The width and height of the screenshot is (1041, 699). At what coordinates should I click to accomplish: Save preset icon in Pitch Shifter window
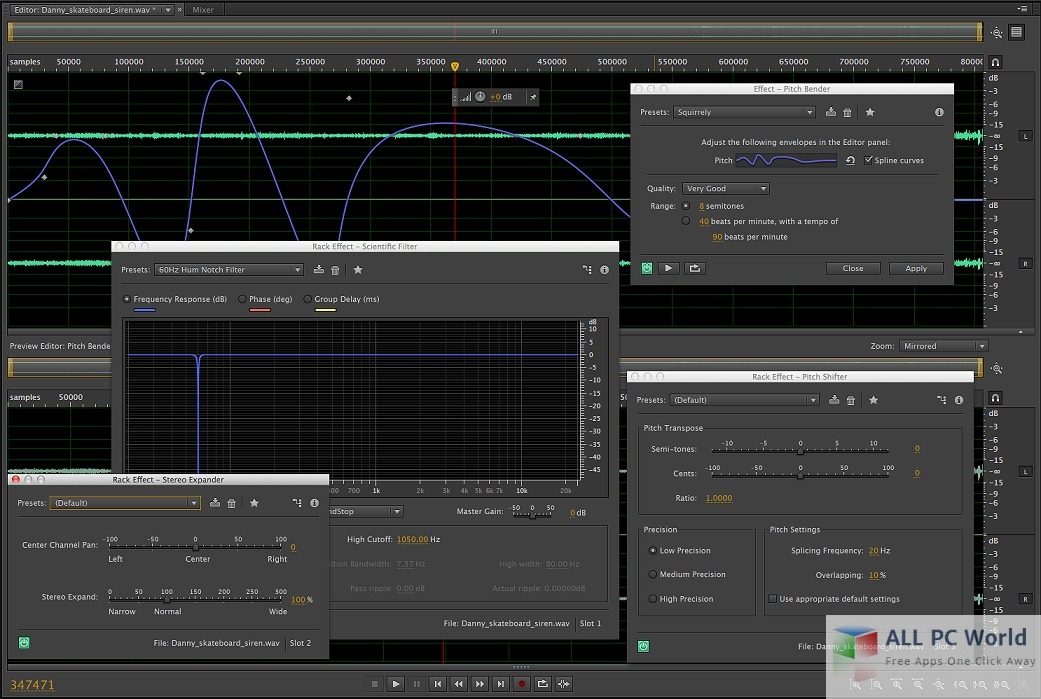coord(834,400)
